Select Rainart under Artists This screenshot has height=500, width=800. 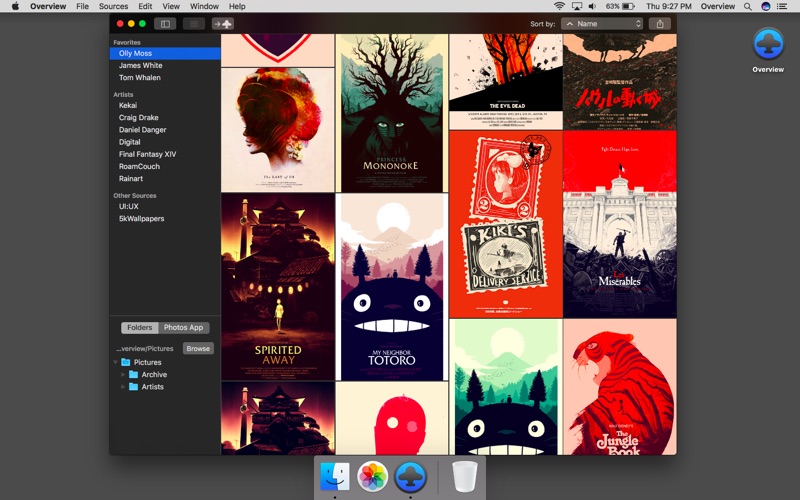165,179
